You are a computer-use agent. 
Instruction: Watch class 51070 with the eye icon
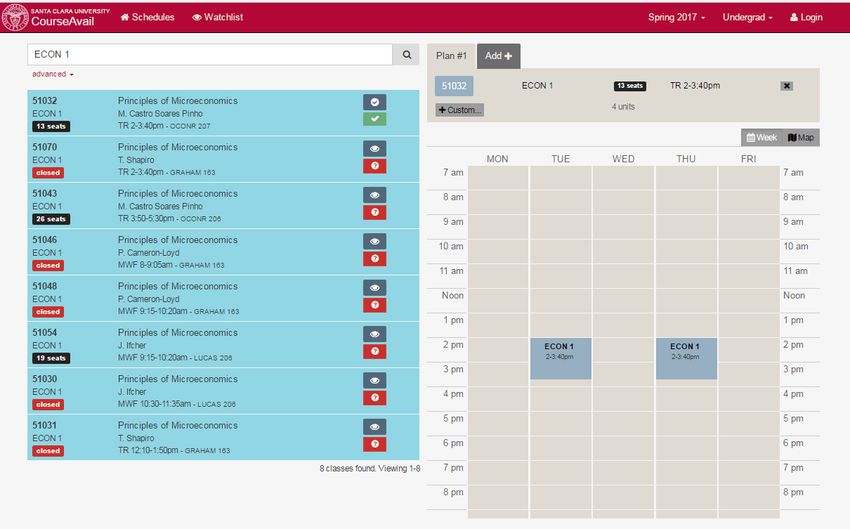click(x=375, y=149)
